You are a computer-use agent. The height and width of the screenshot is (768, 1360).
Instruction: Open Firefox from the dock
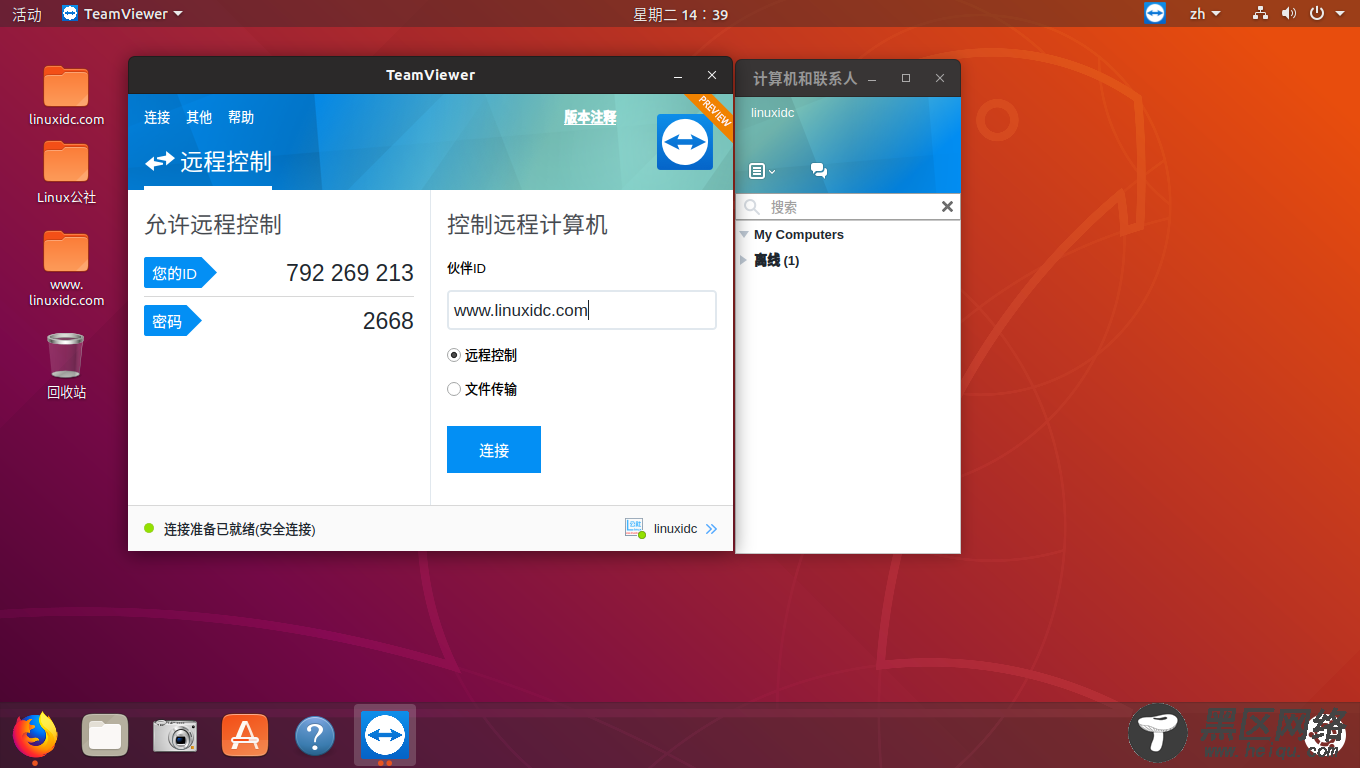35,736
